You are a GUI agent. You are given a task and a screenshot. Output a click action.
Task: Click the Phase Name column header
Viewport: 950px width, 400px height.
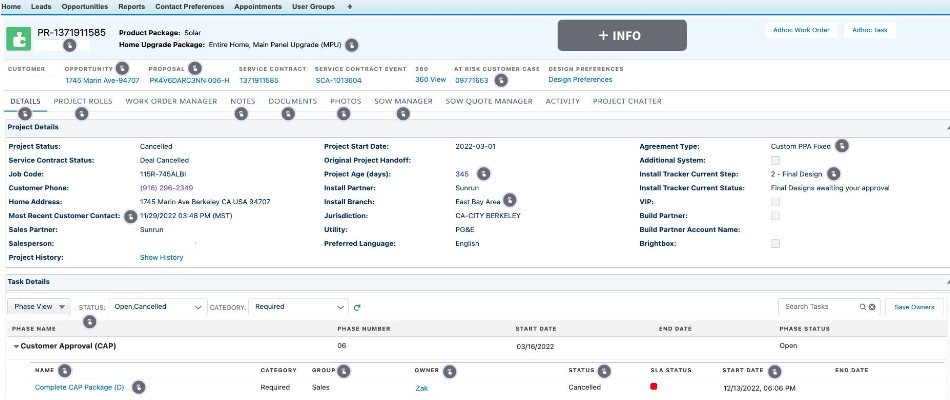(x=34, y=328)
